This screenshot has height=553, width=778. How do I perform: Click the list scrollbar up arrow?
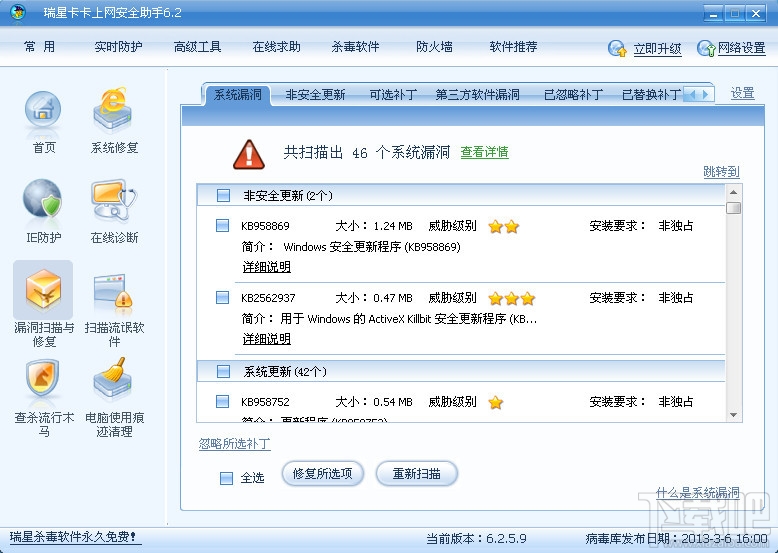(733, 192)
